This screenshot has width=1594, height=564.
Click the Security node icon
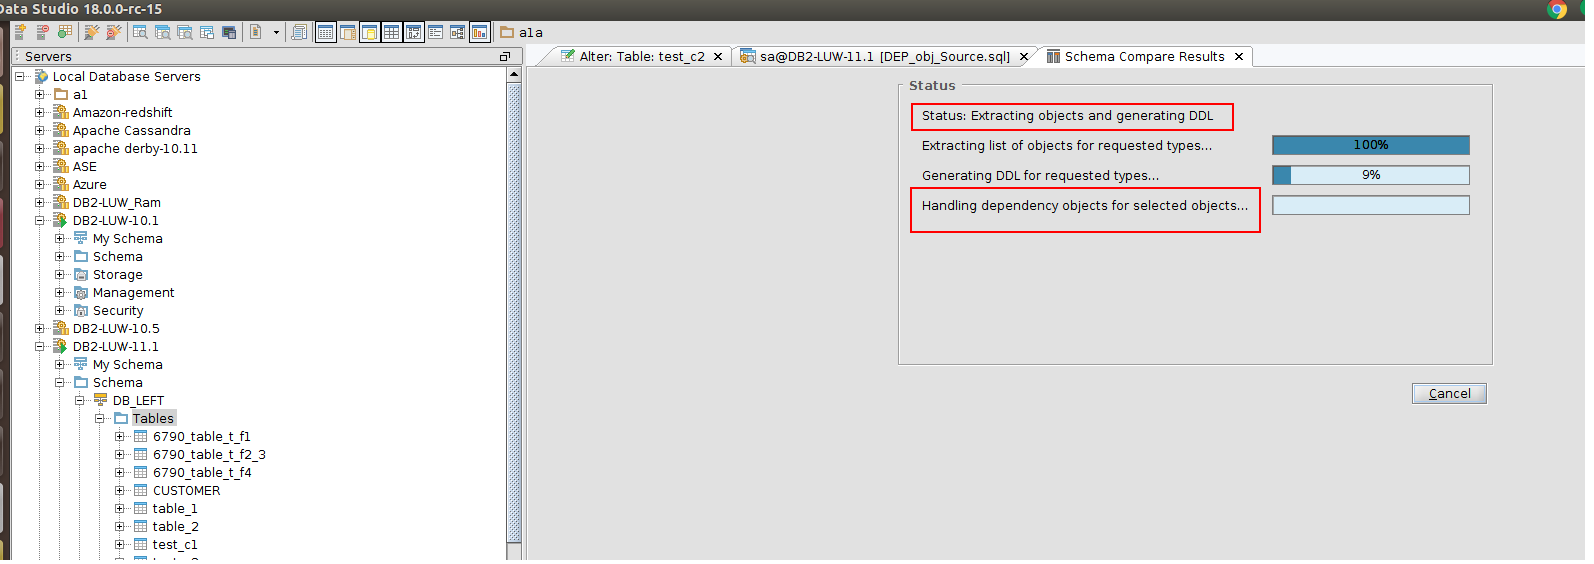pos(81,310)
